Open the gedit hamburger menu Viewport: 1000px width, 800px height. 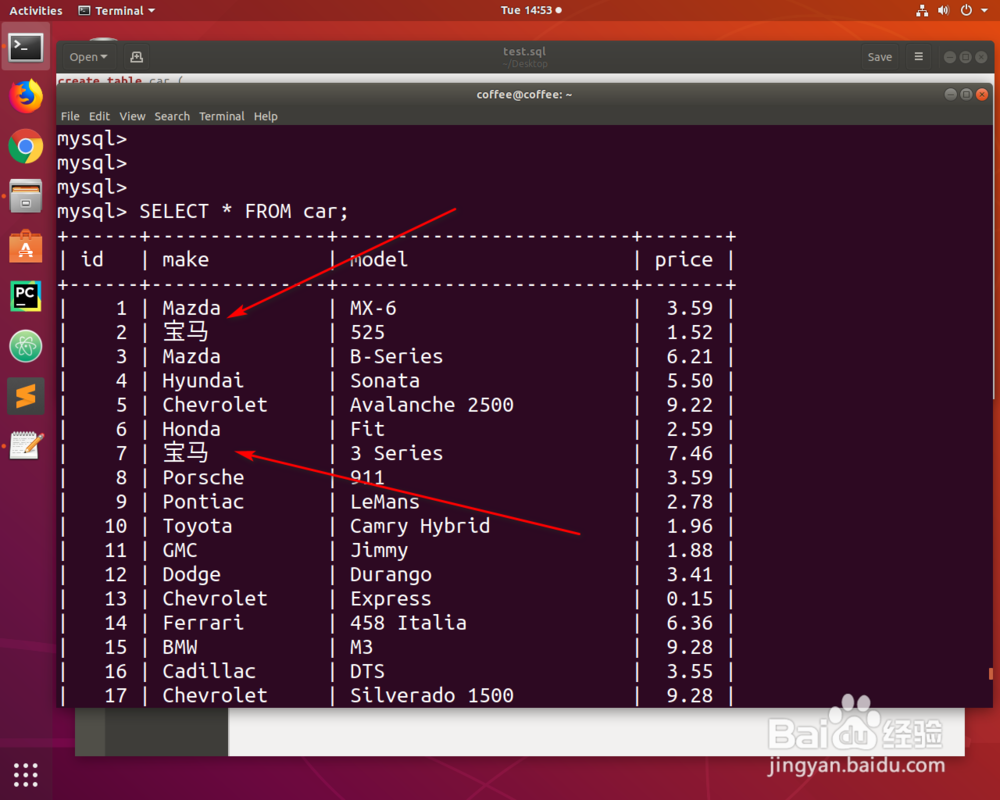coord(918,57)
